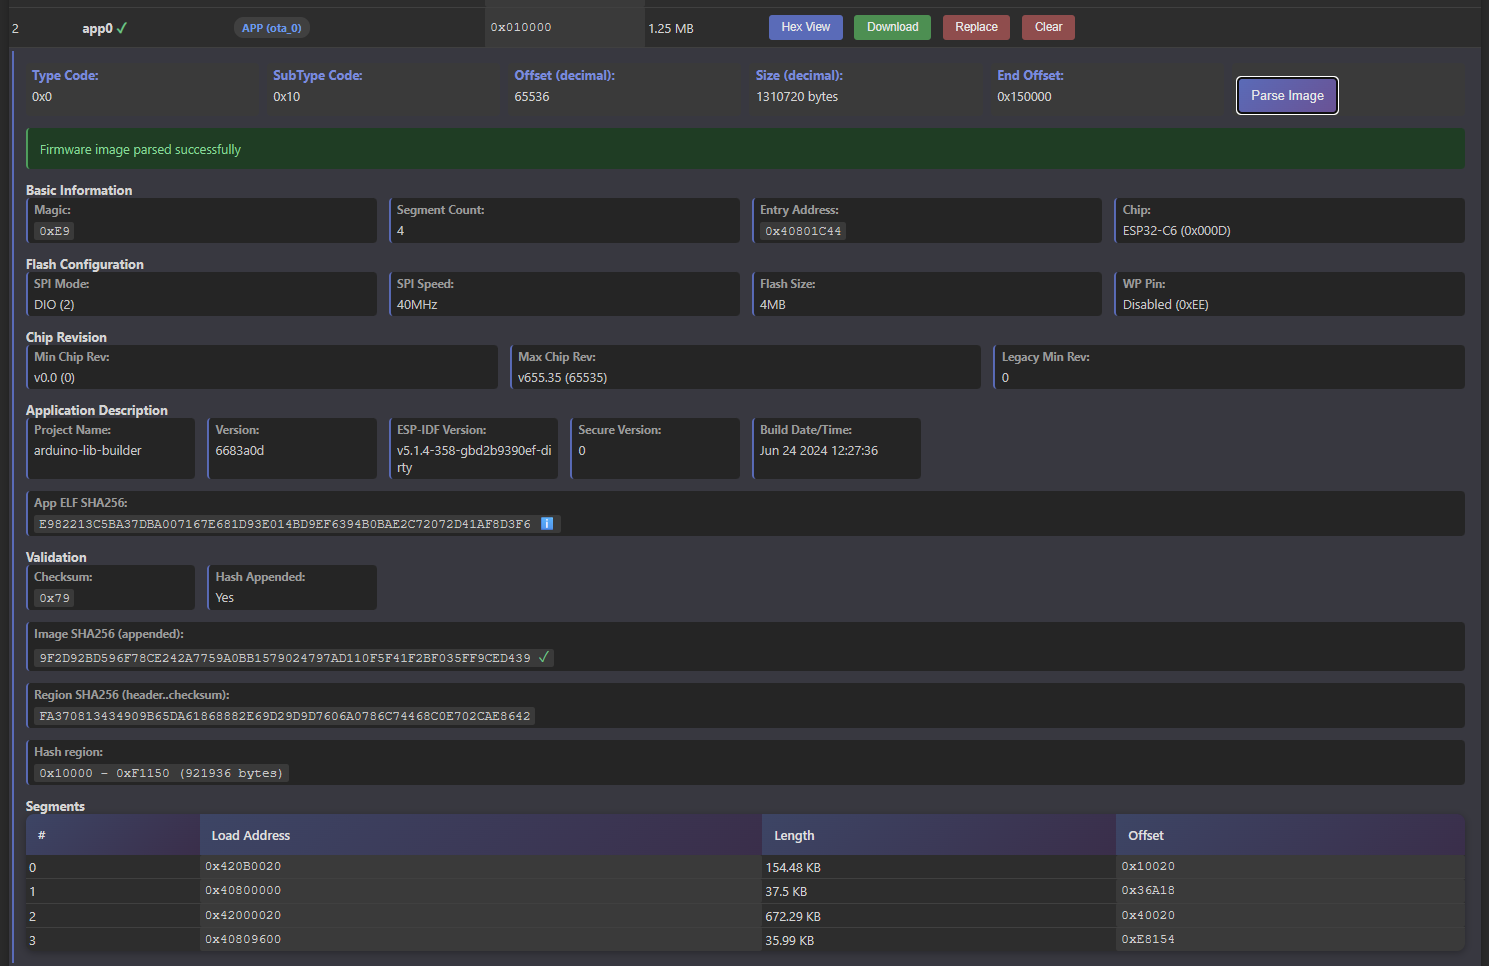Viewport: 1489px width, 966px height.
Task: Select the App ELF SHA256 hash string
Action: click(x=285, y=524)
